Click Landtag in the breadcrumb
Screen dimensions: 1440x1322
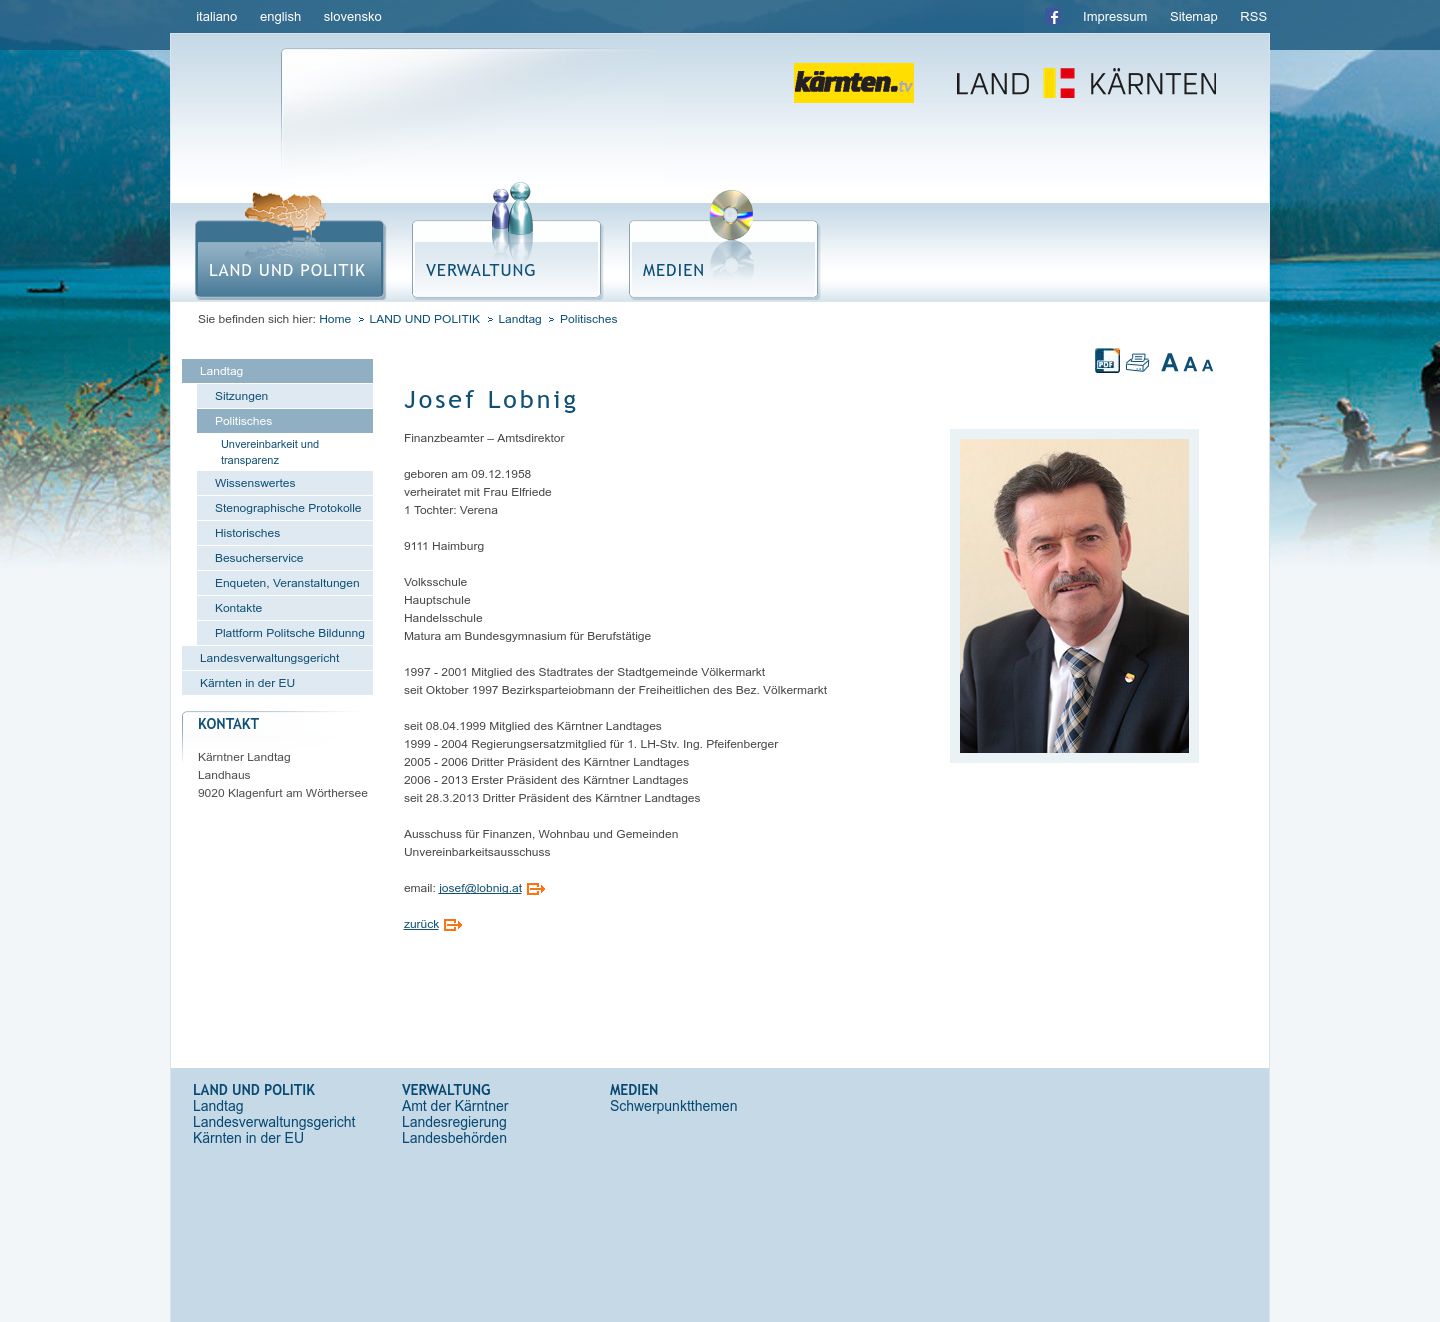pyautogui.click(x=520, y=319)
